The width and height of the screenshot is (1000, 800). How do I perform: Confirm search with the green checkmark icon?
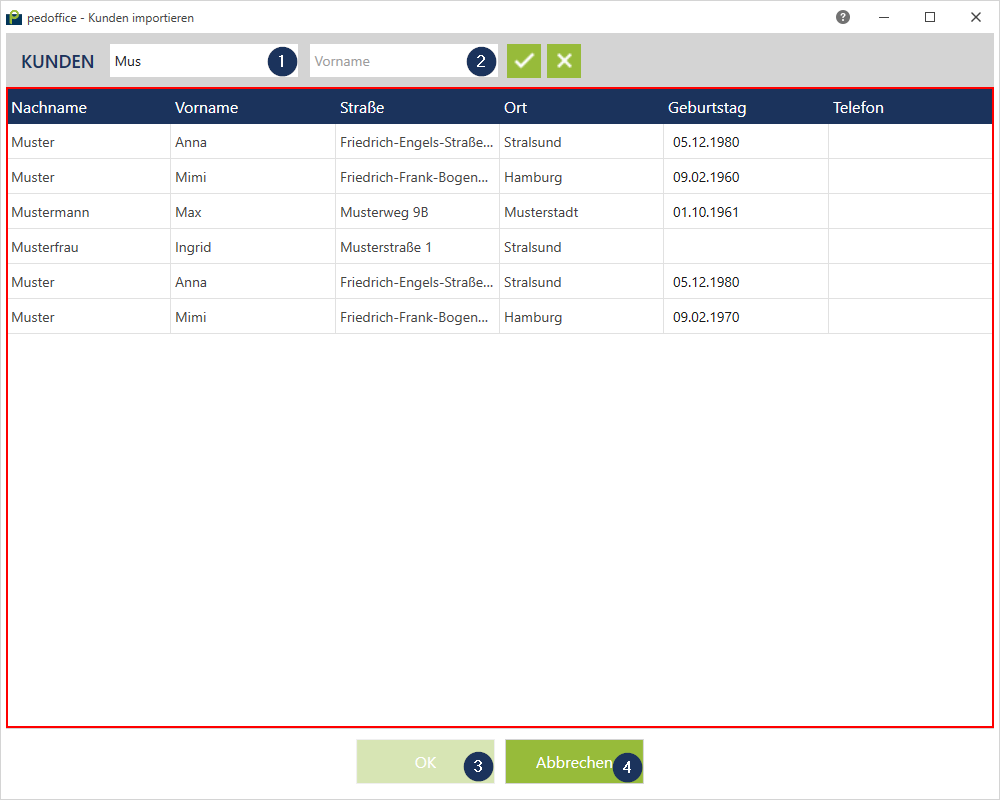[523, 61]
